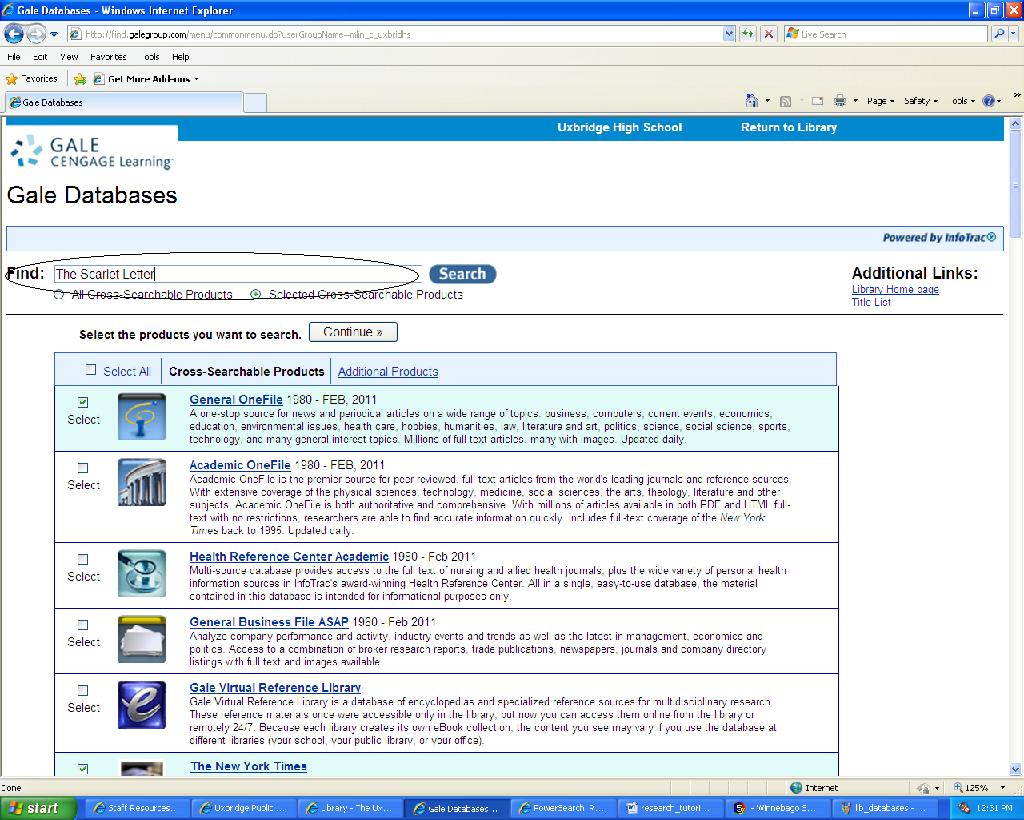Click the Internet zone globe icon in status bar
This screenshot has height=820, width=1024.
[795, 788]
